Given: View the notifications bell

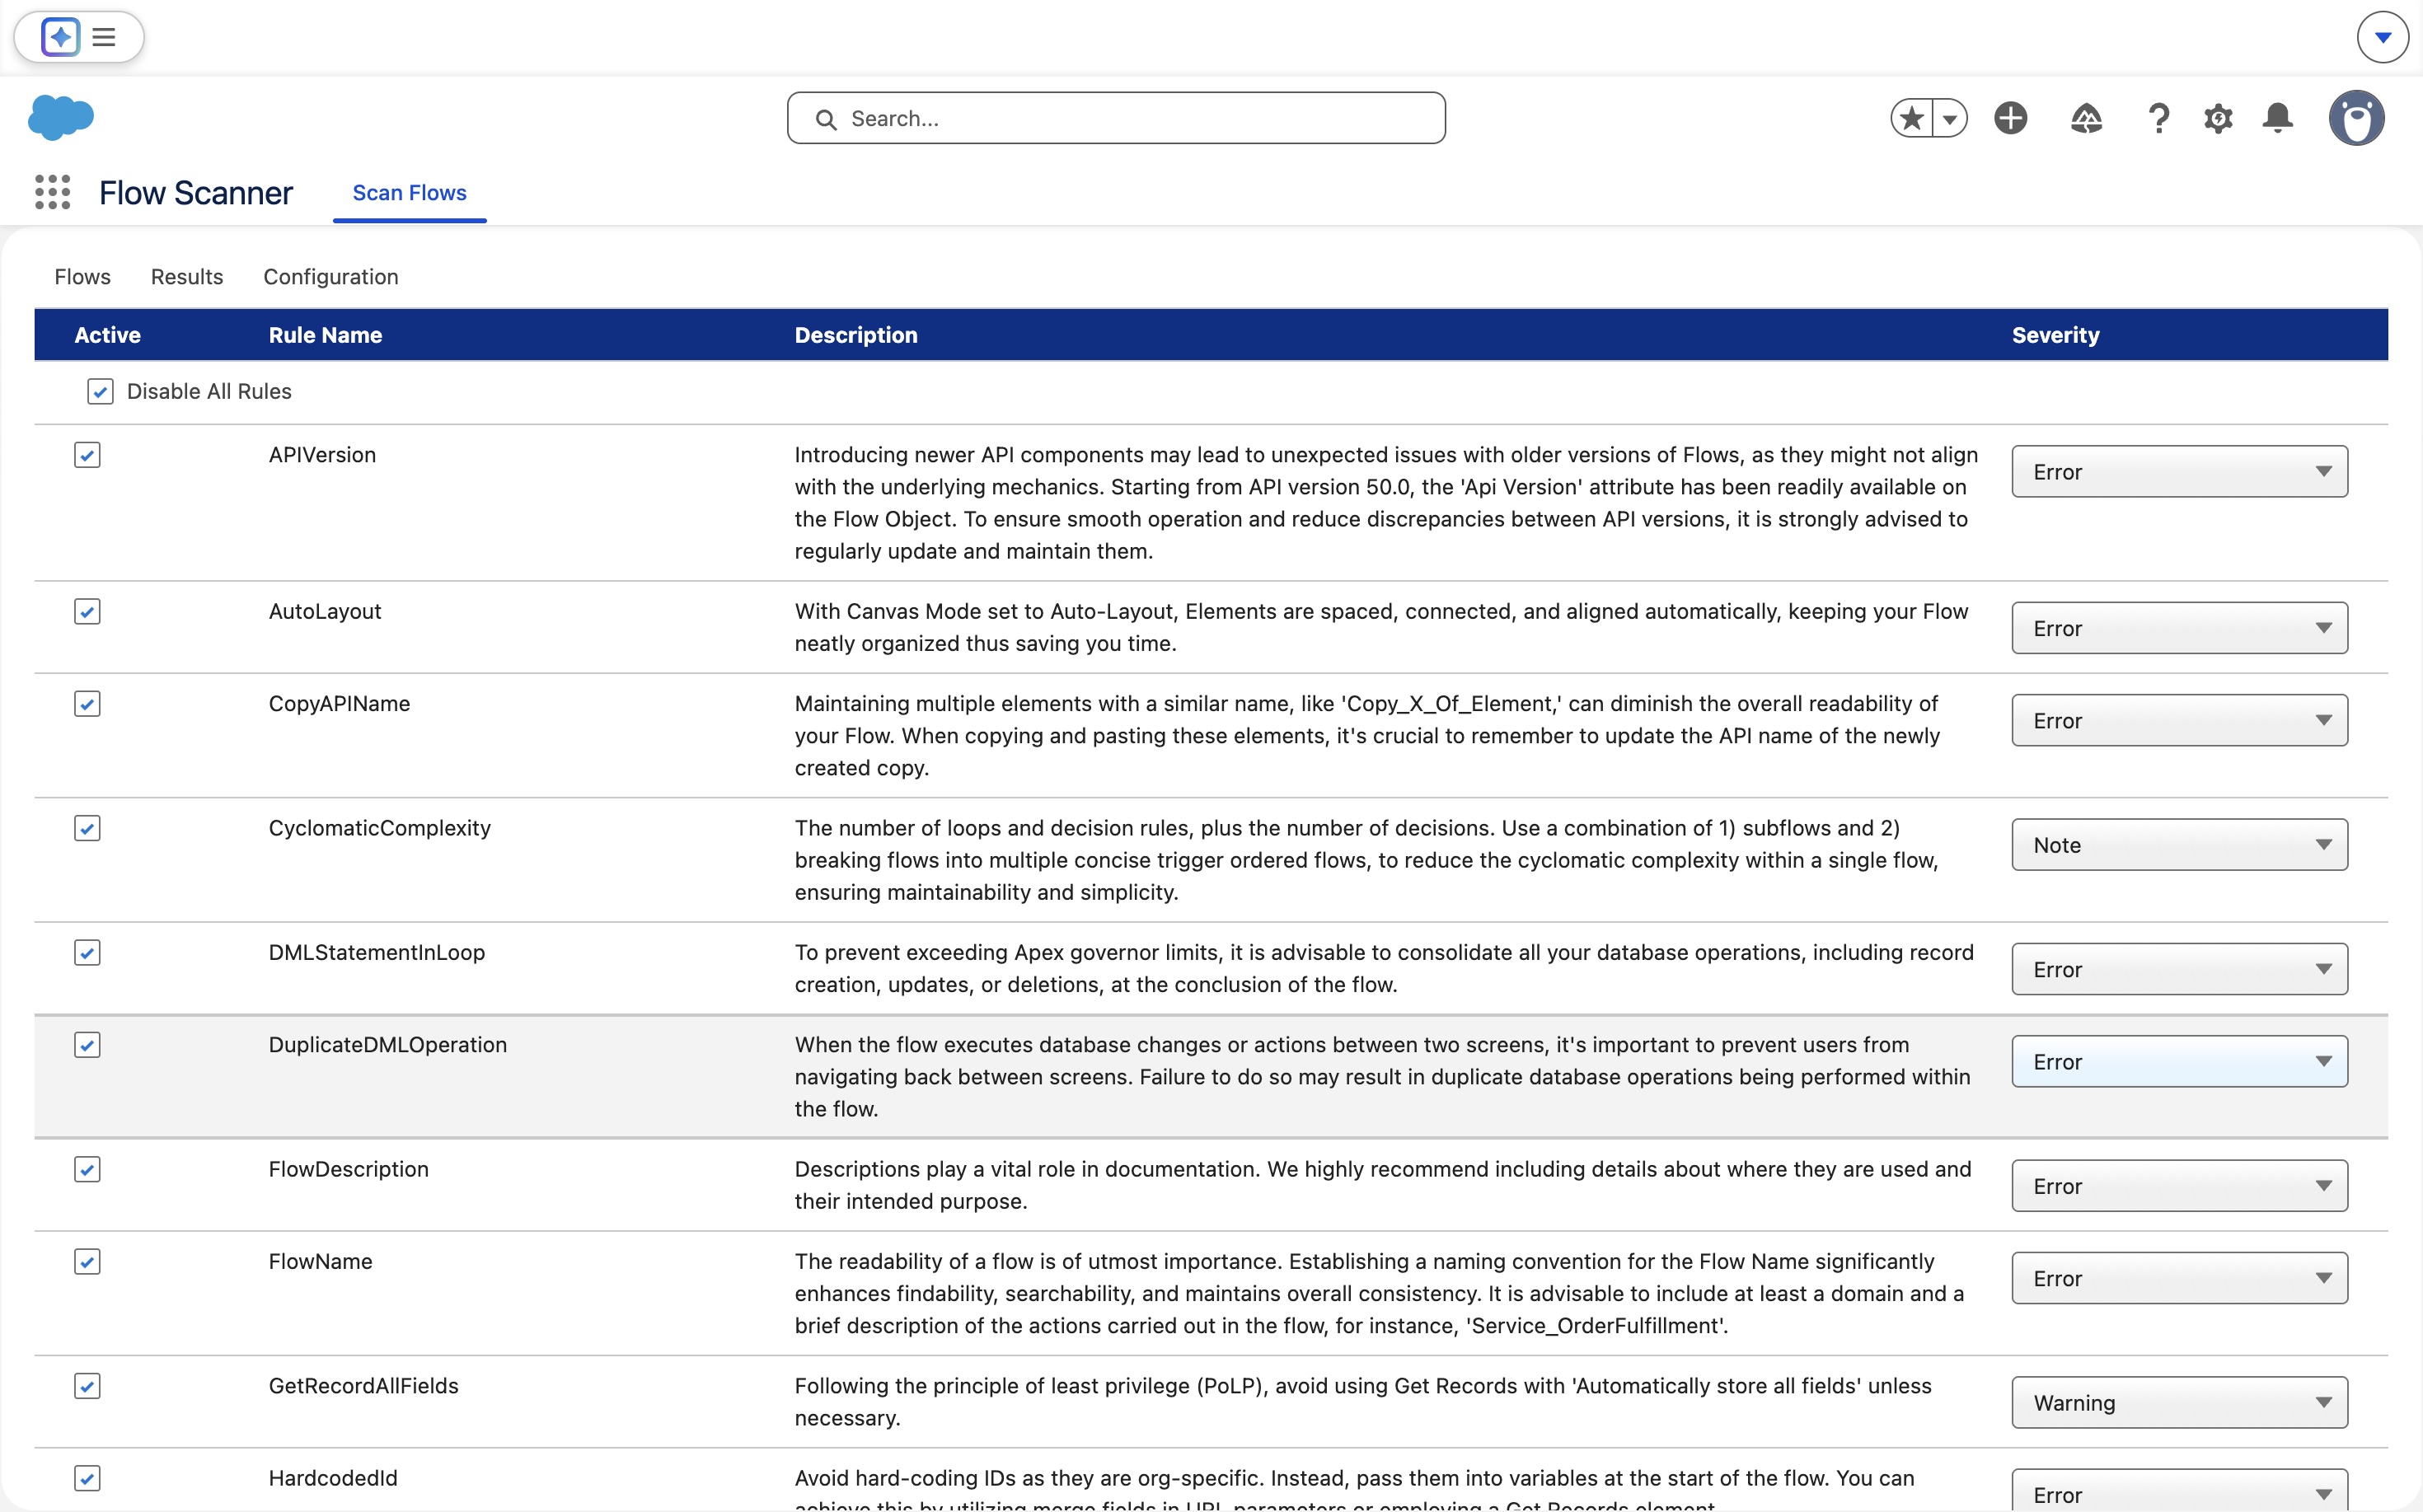Looking at the screenshot, I should click(x=2277, y=118).
